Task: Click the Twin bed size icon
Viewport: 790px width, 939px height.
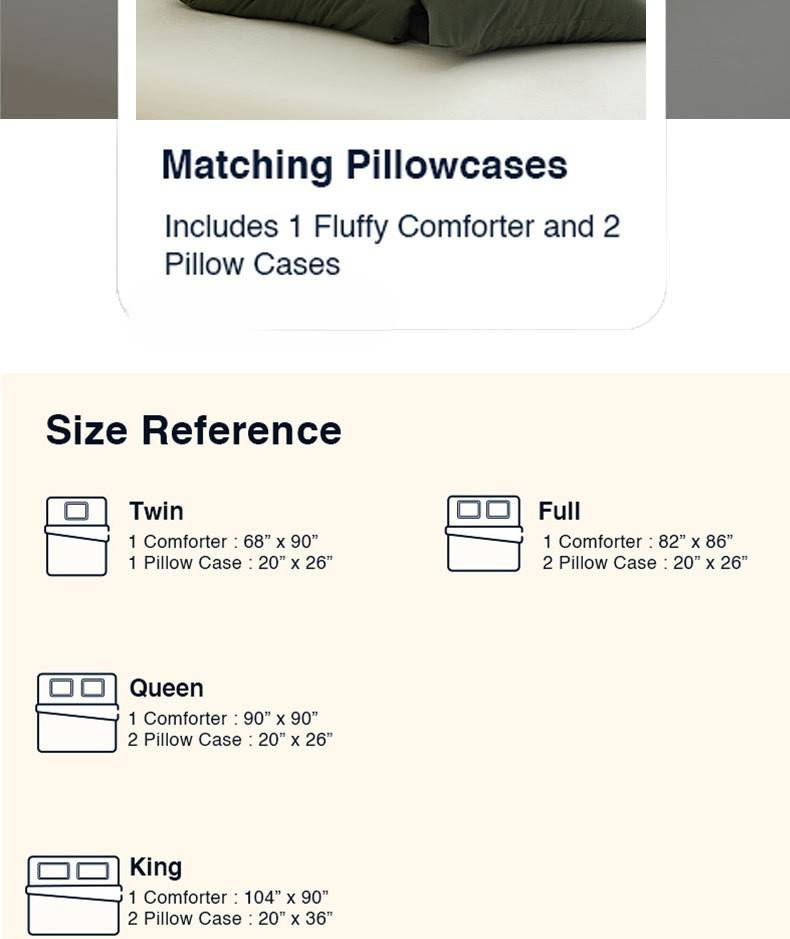Action: [77, 536]
